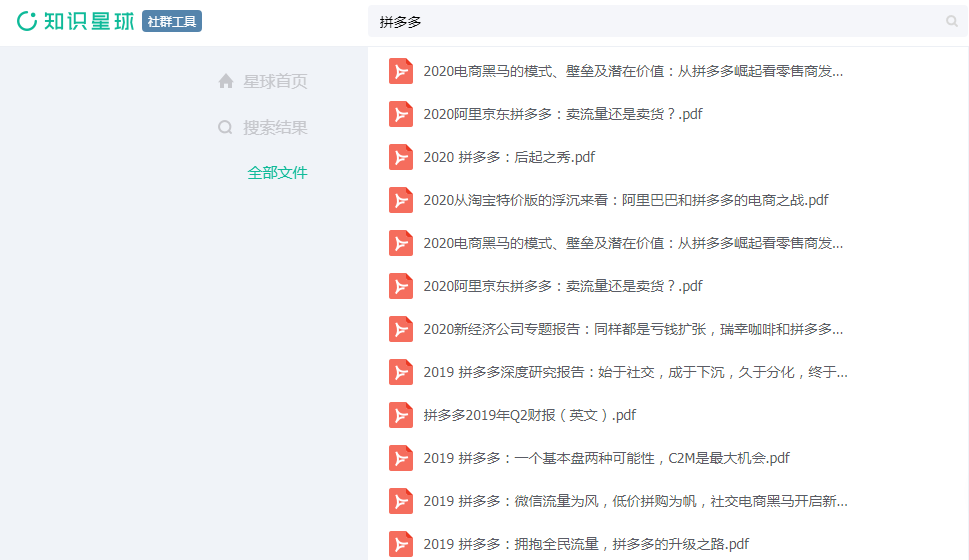Image resolution: width=969 pixels, height=560 pixels.
Task: Open 2020从淘宝特价版的浮沉来看 file
Action: 625,200
